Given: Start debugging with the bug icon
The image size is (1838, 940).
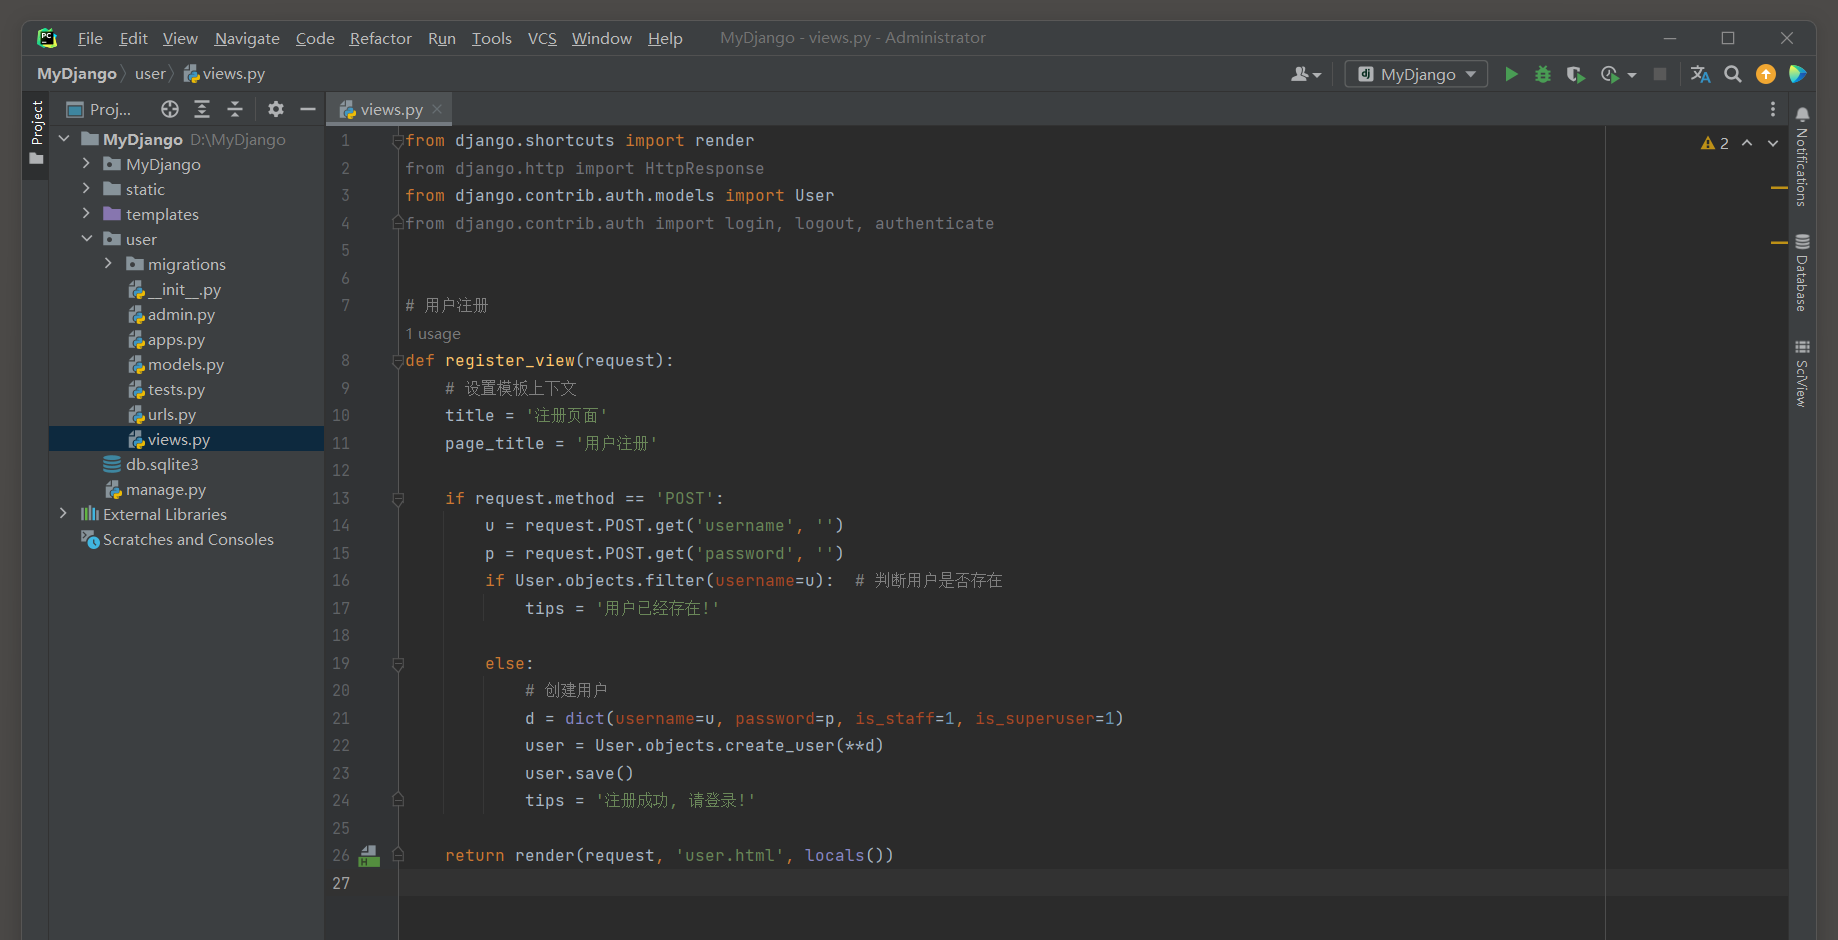Looking at the screenshot, I should 1543,74.
